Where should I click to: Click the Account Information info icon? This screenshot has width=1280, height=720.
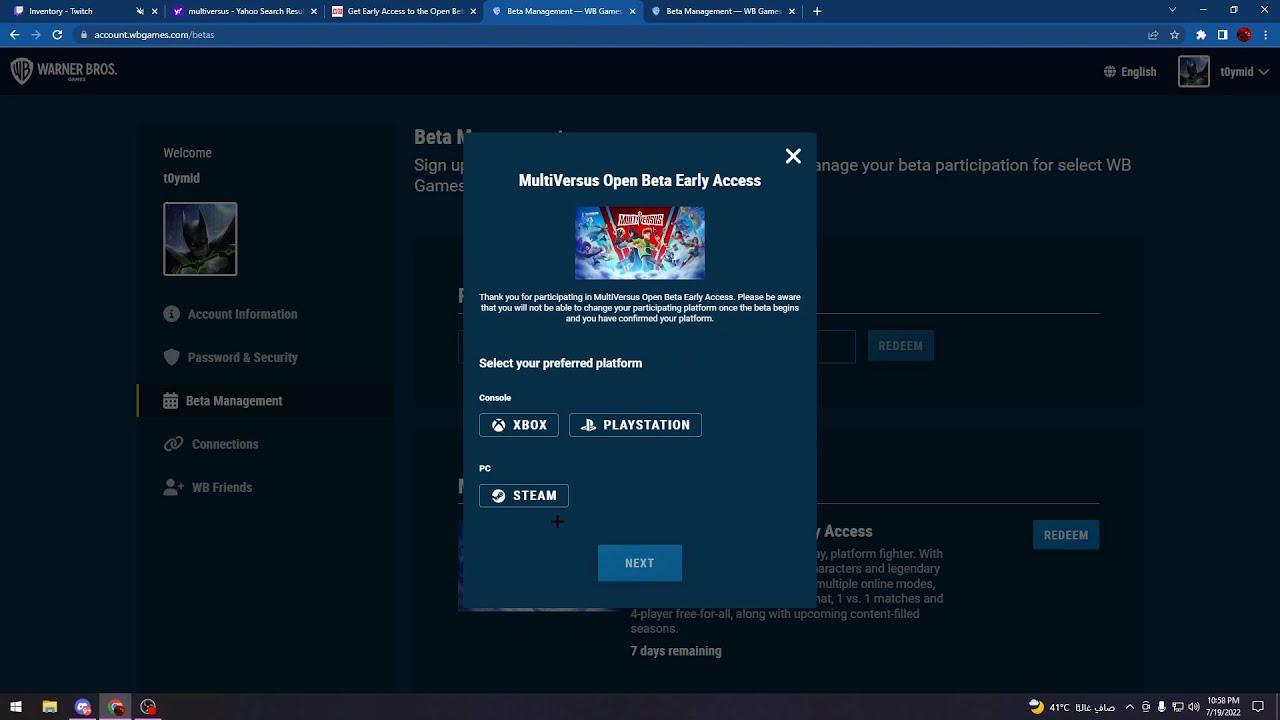click(171, 314)
